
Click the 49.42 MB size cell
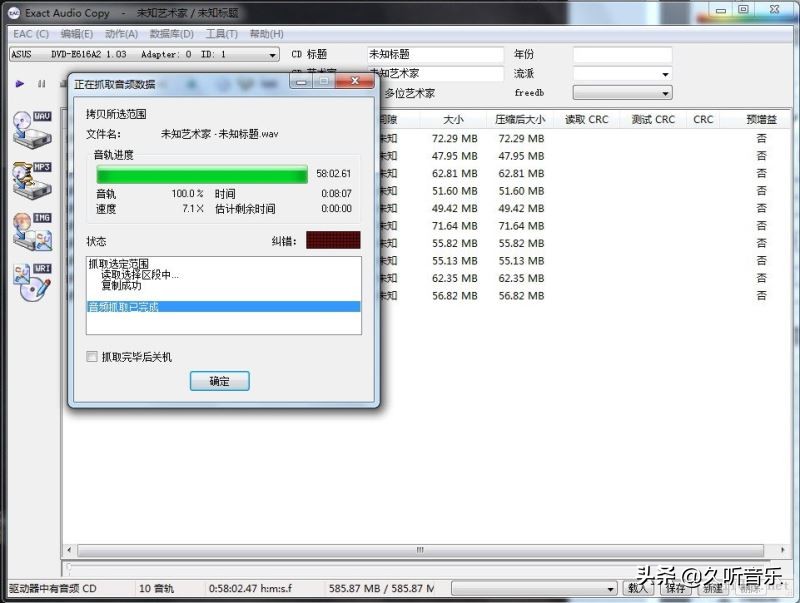(x=455, y=208)
